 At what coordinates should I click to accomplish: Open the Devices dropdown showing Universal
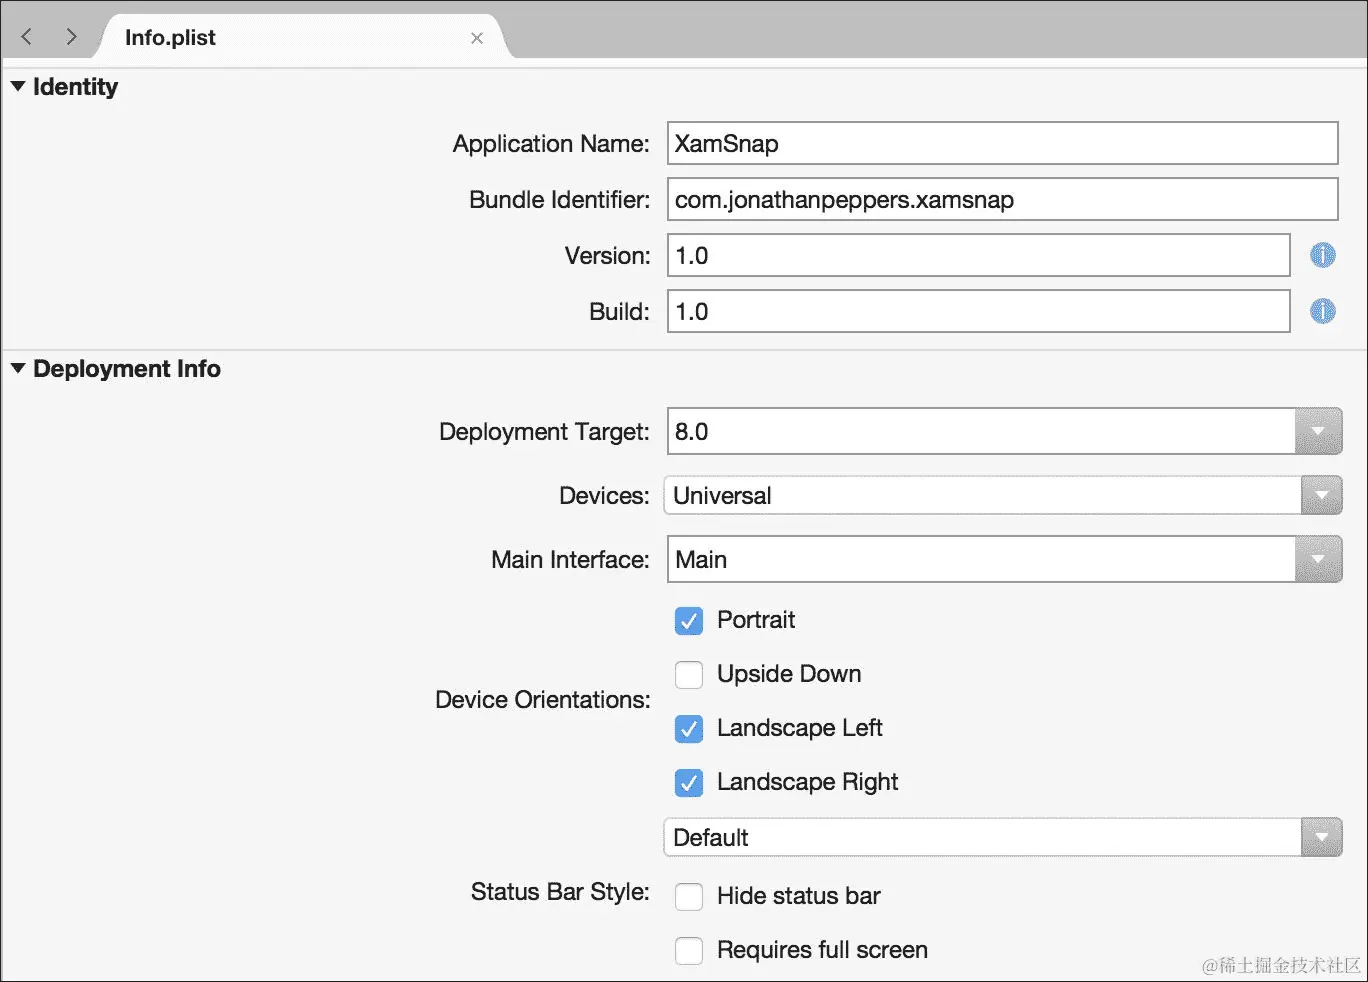pos(1321,495)
